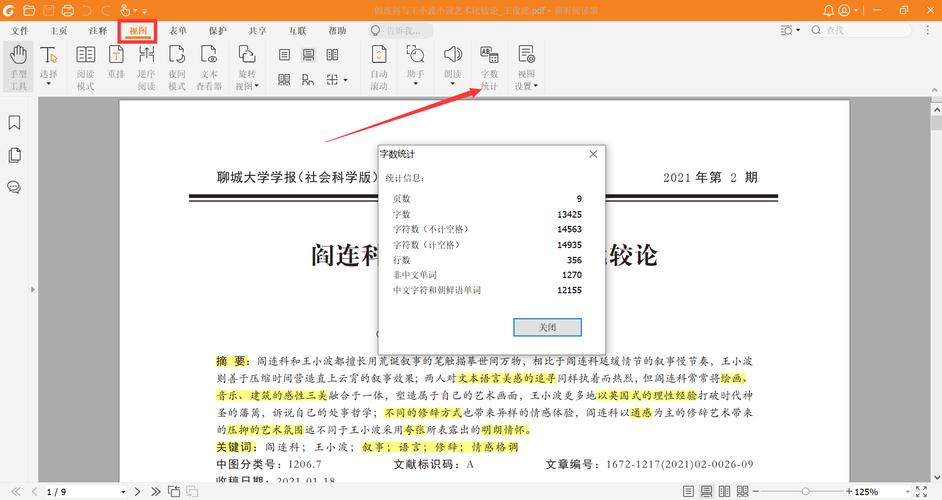
Task: Open the Assistant (助手) tool menu
Action: pyautogui.click(x=415, y=65)
